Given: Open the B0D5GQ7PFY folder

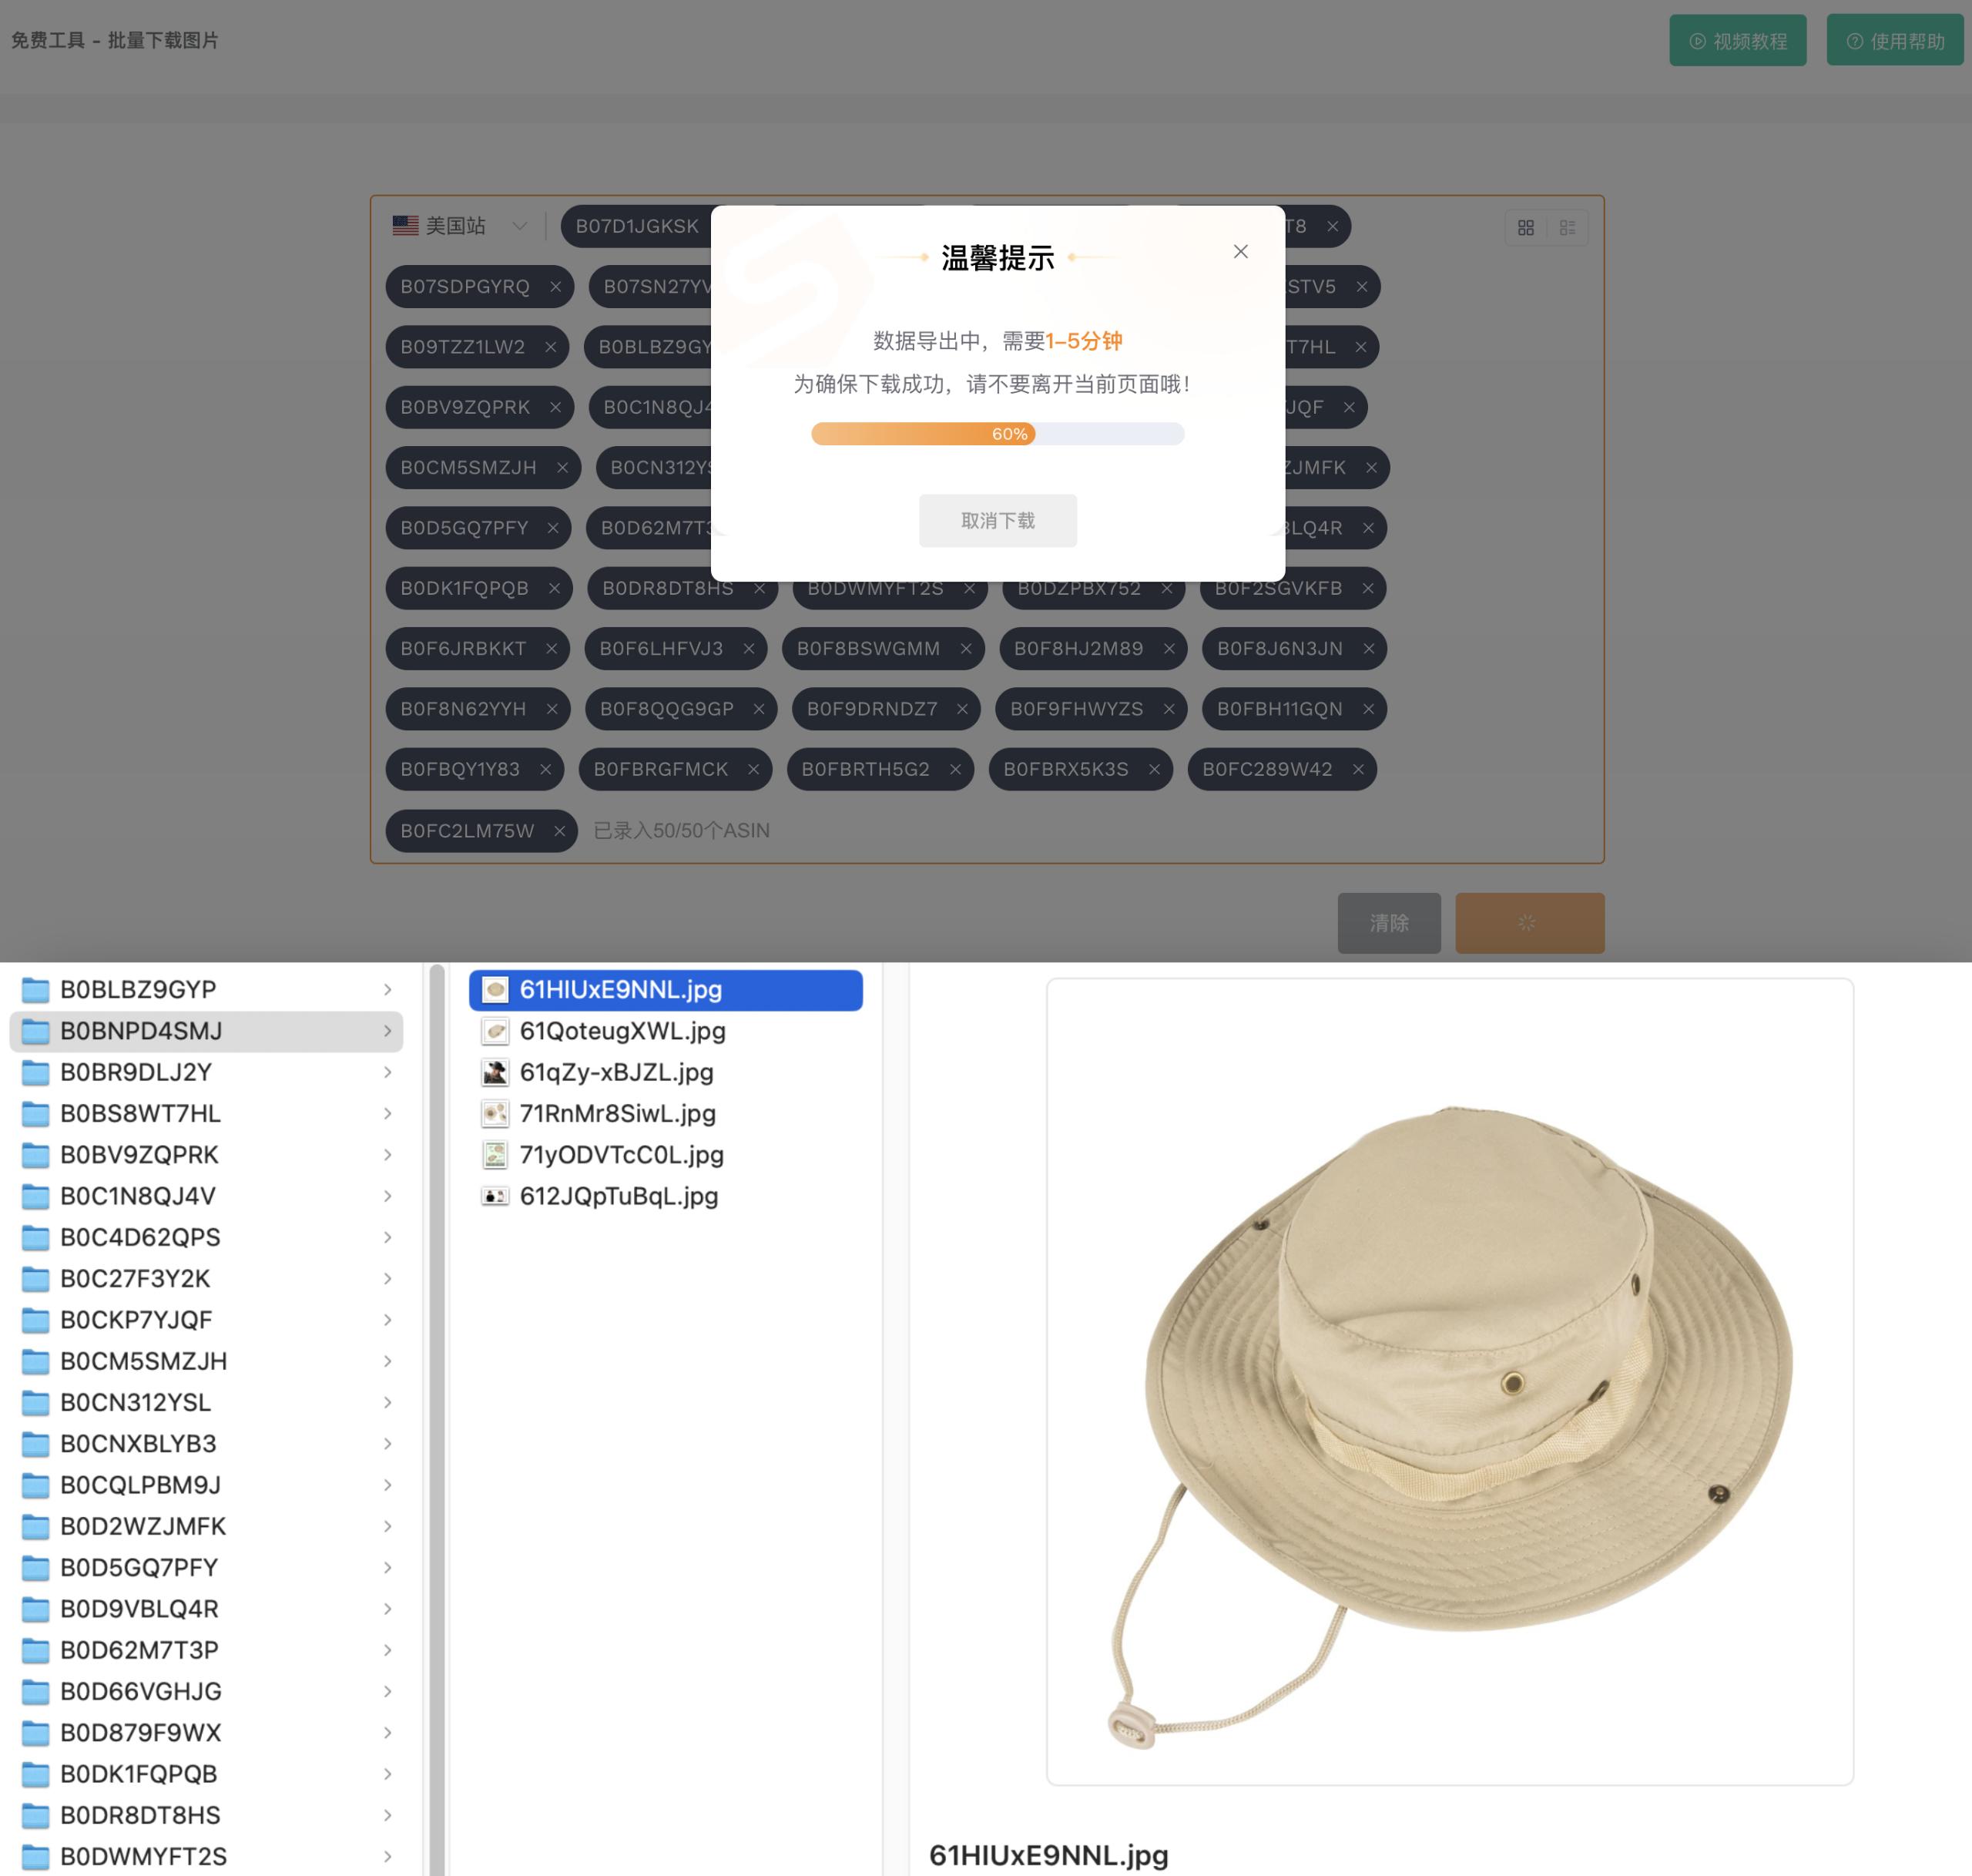Looking at the screenshot, I should (x=139, y=1567).
